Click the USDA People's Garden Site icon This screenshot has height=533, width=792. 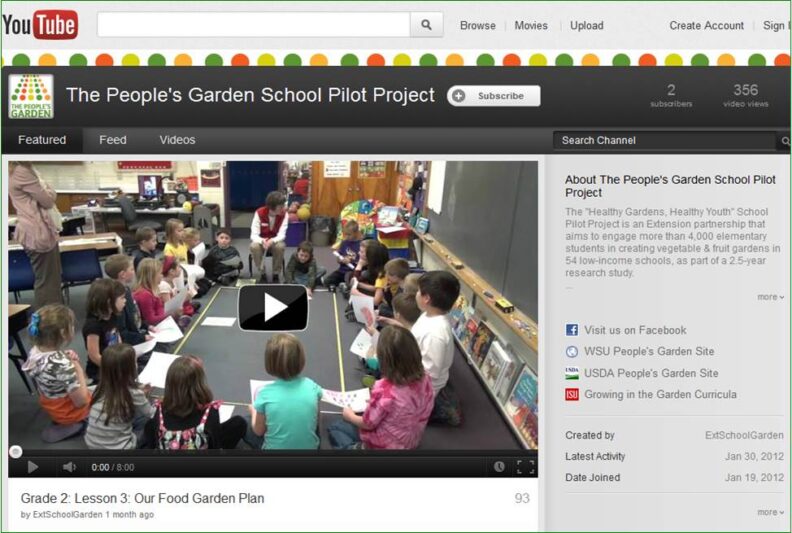point(572,373)
